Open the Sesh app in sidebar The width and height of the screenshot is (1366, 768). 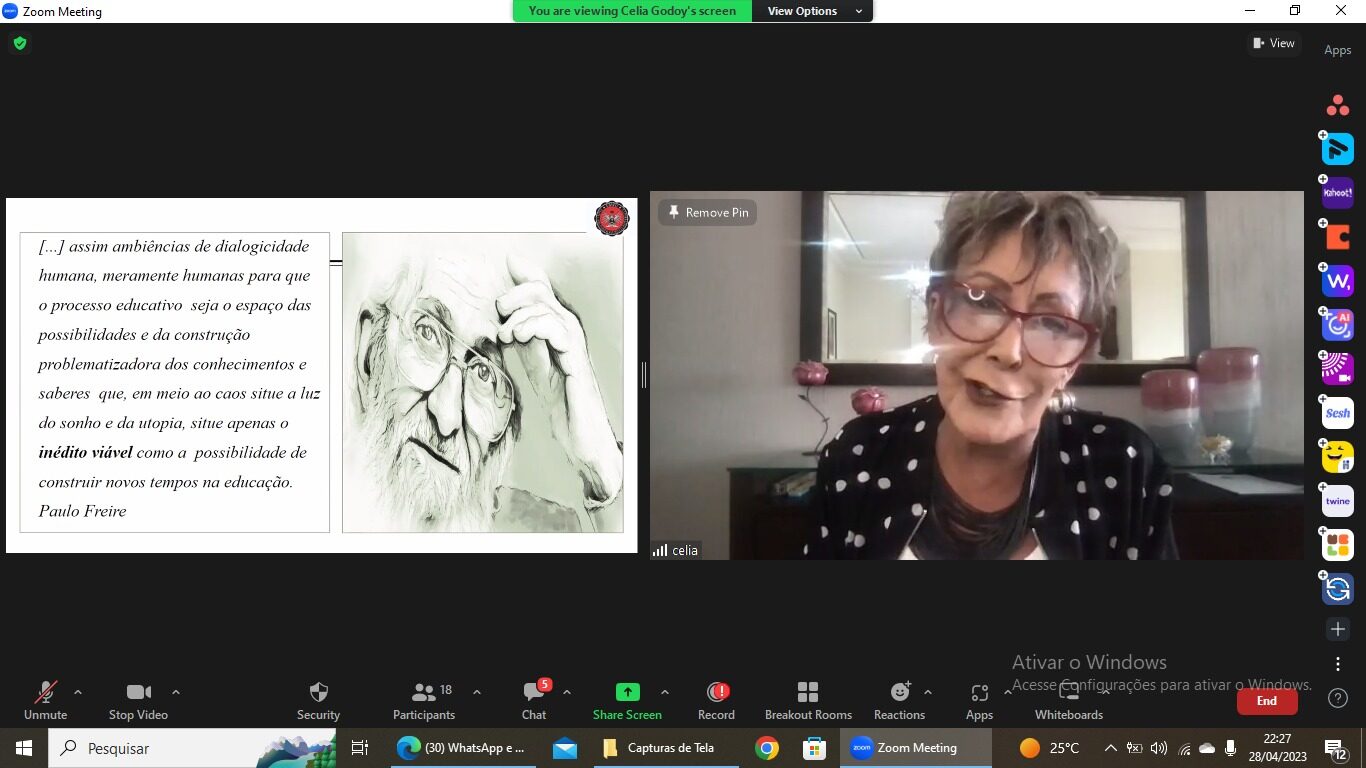[x=1337, y=413]
